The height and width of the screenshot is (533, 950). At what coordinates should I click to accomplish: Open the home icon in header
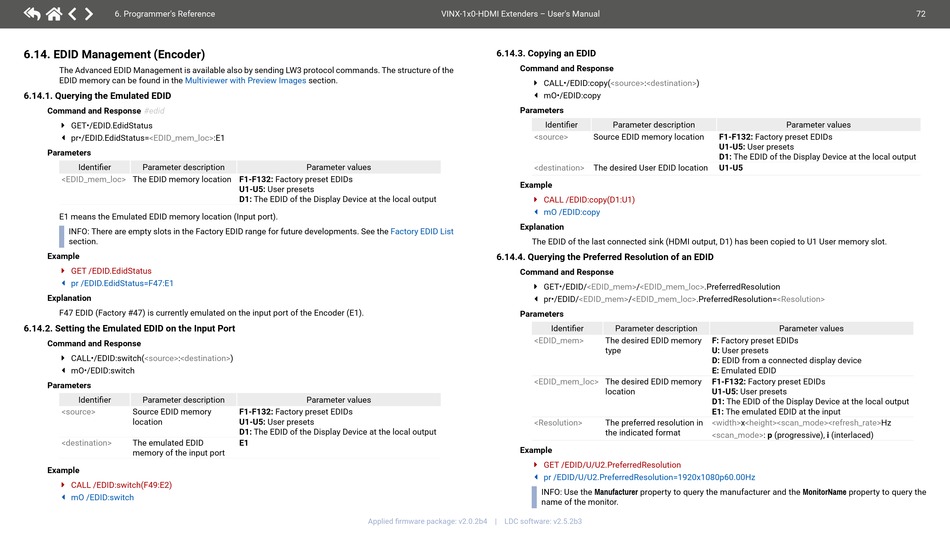[x=54, y=13]
